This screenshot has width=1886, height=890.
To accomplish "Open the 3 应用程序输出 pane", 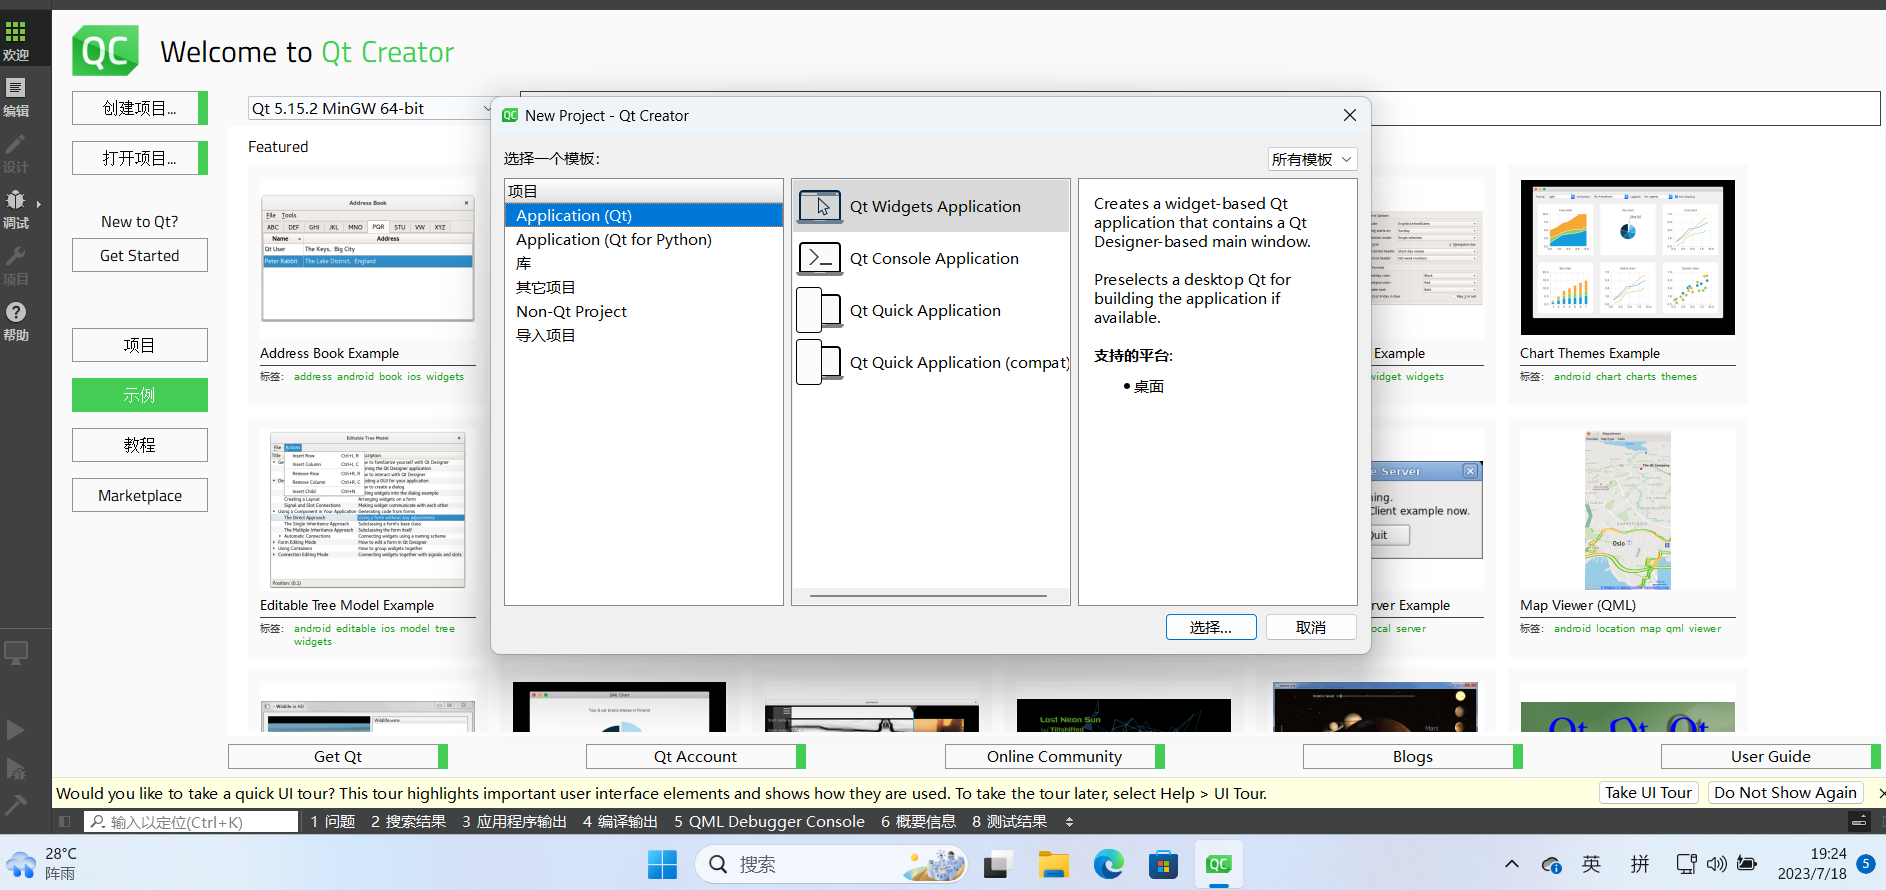I will pyautogui.click(x=514, y=822).
